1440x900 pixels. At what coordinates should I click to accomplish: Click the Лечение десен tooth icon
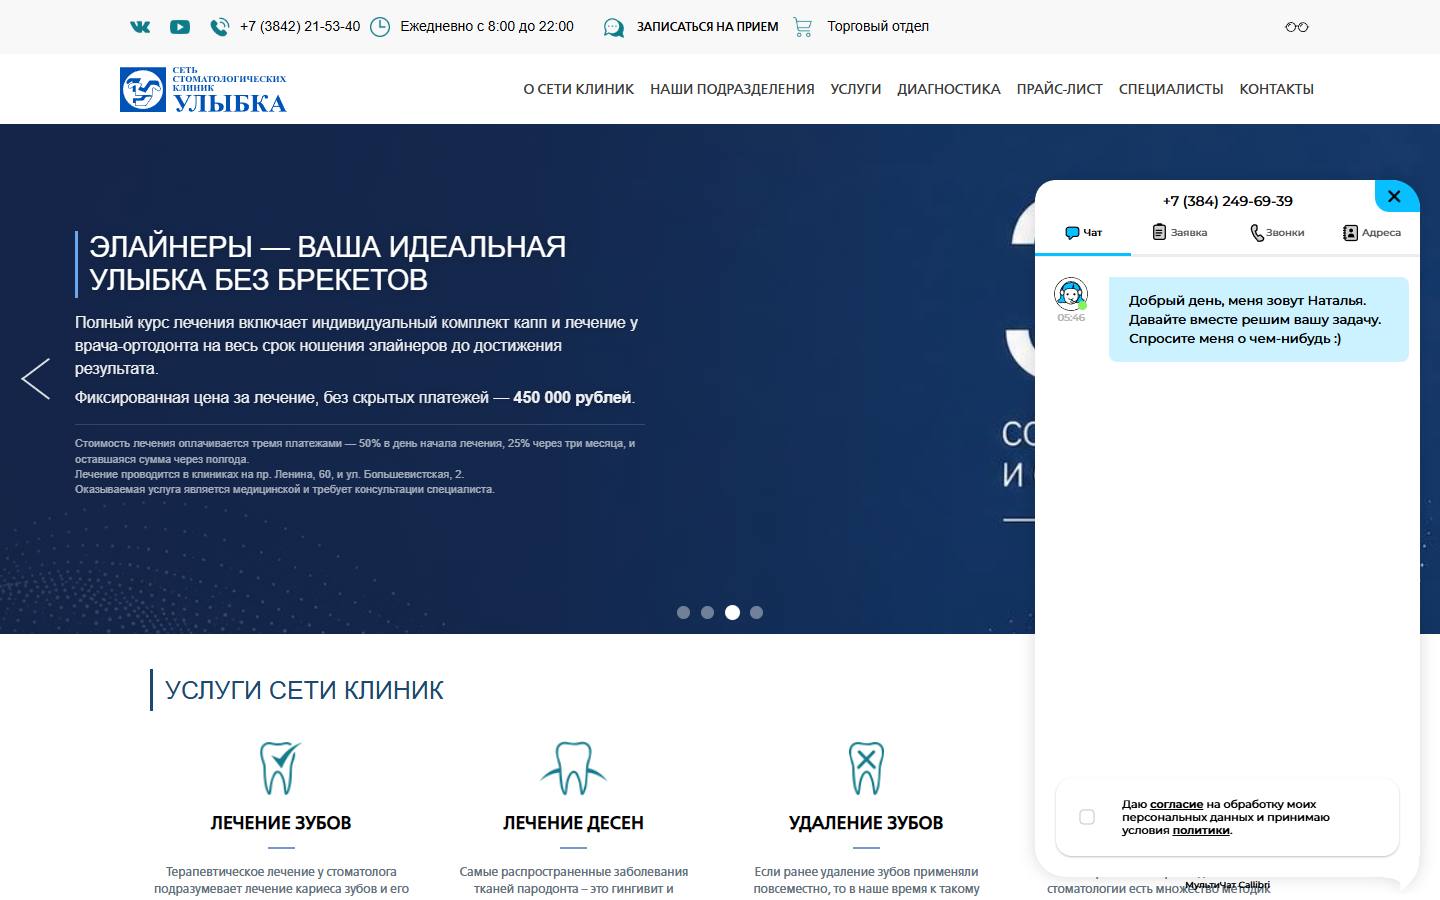click(x=573, y=768)
